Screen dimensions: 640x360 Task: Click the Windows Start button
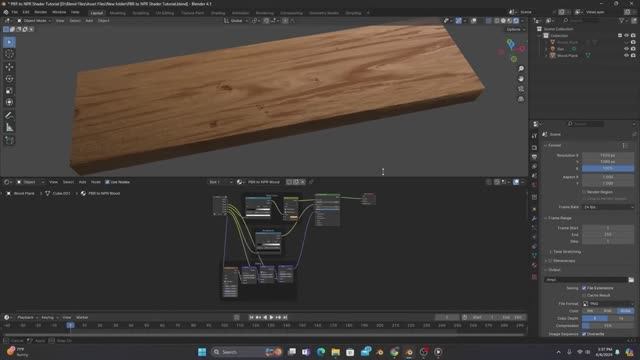(x=202, y=352)
